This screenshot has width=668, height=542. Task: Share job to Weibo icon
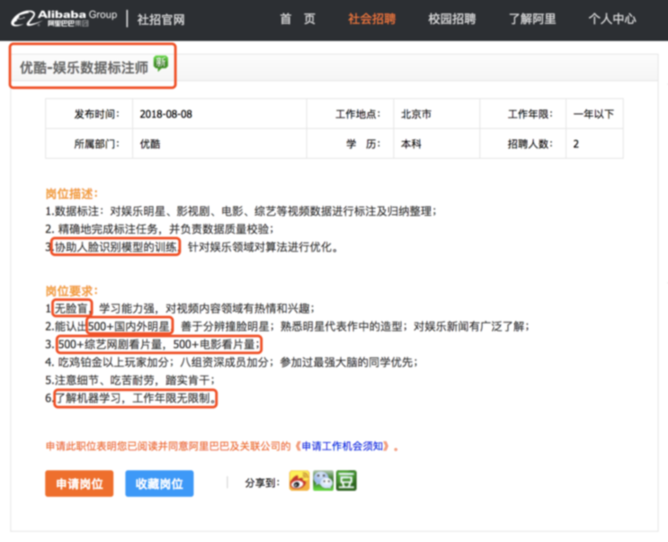299,481
